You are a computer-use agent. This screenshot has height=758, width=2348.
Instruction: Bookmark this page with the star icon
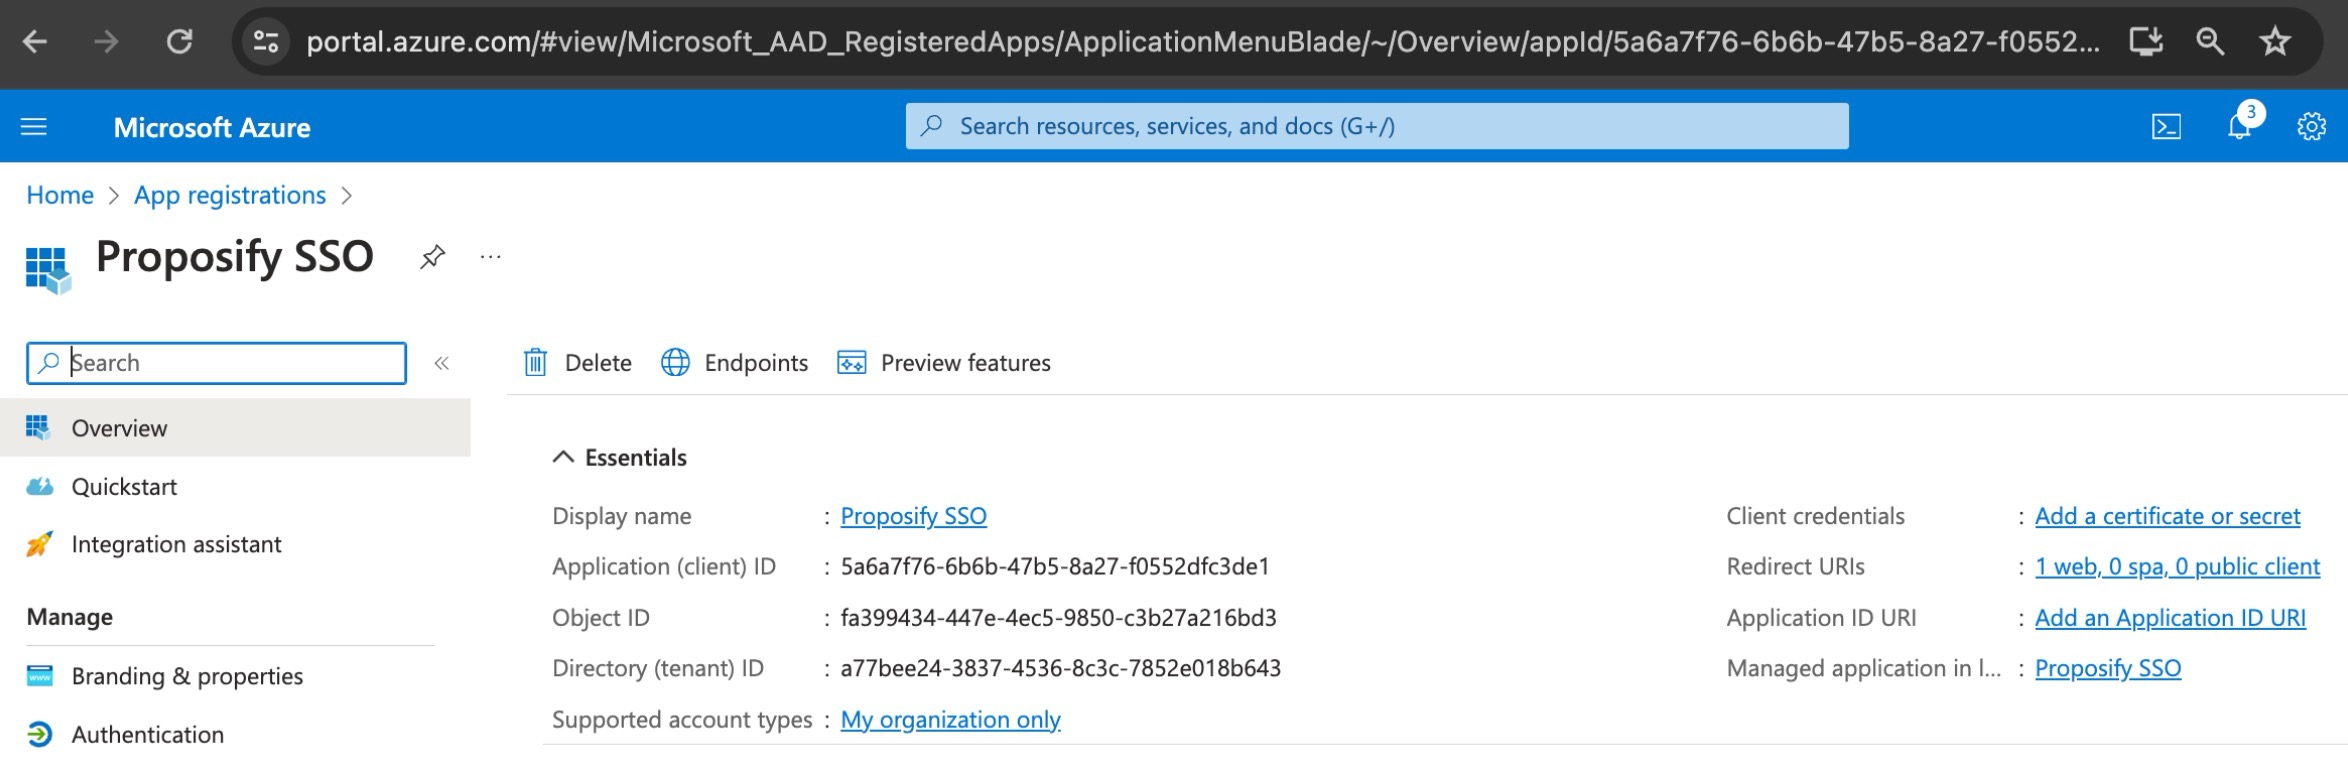(x=2276, y=41)
